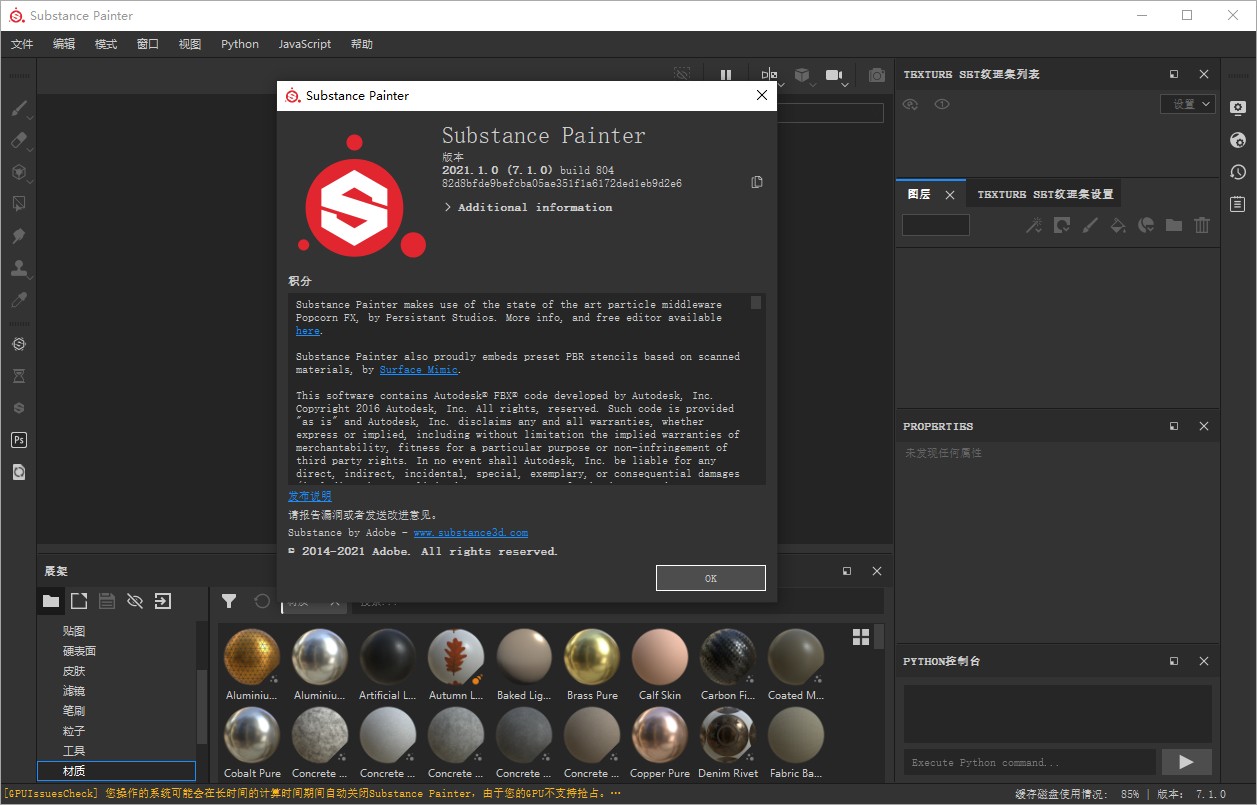Image resolution: width=1257 pixels, height=805 pixels.
Task: Click the shelf import resources arrow icon
Action: coord(163,601)
